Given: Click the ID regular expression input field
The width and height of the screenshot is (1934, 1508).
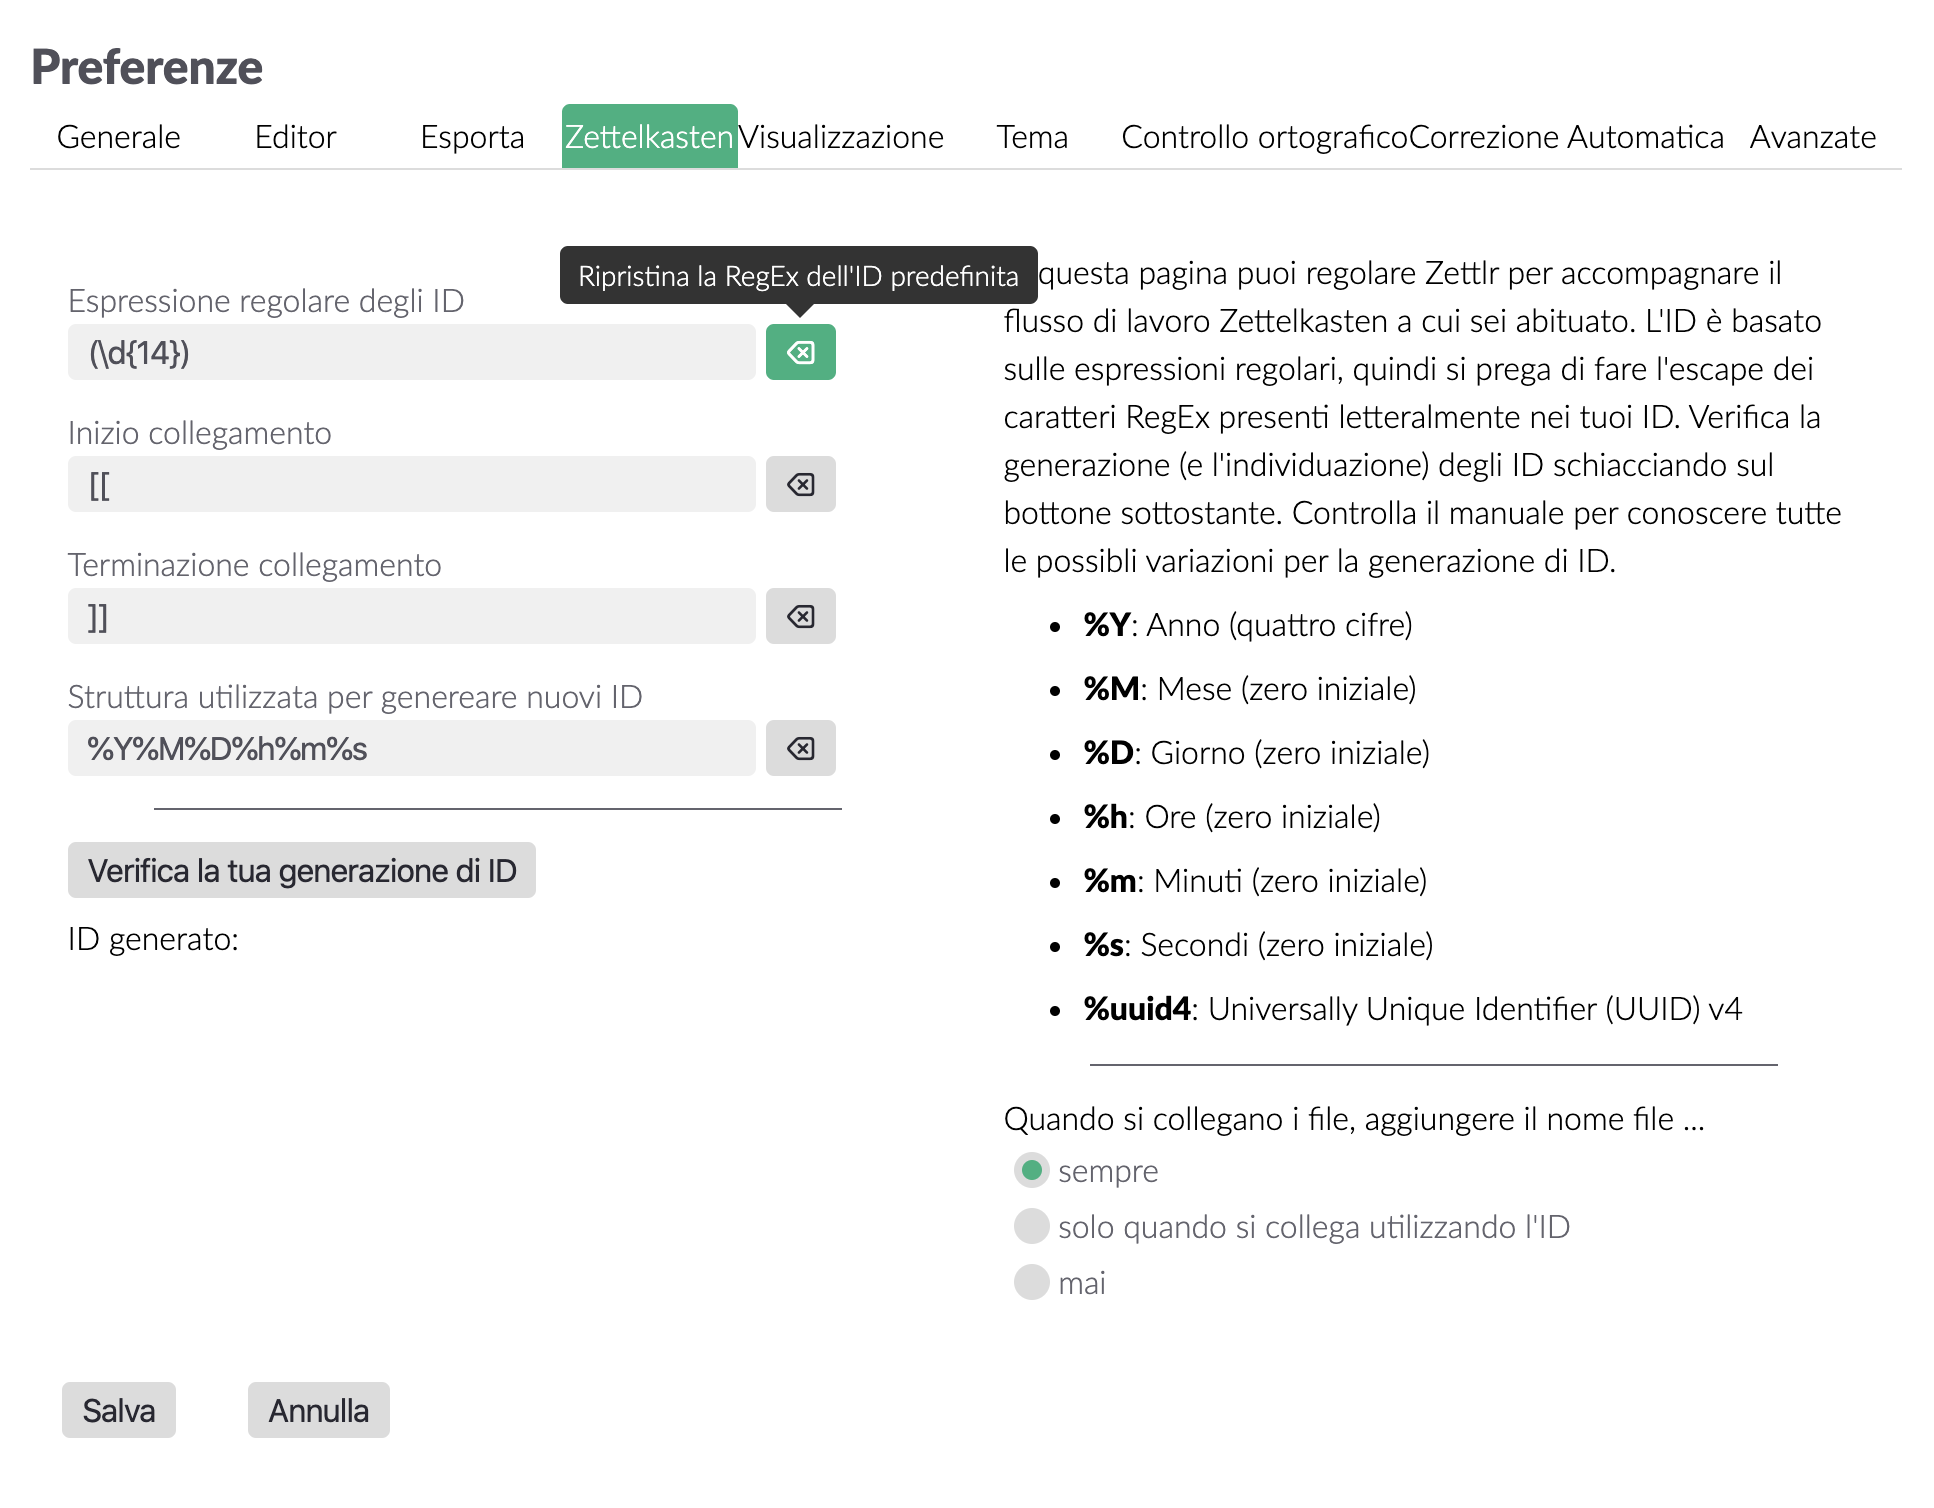Looking at the screenshot, I should pos(410,352).
